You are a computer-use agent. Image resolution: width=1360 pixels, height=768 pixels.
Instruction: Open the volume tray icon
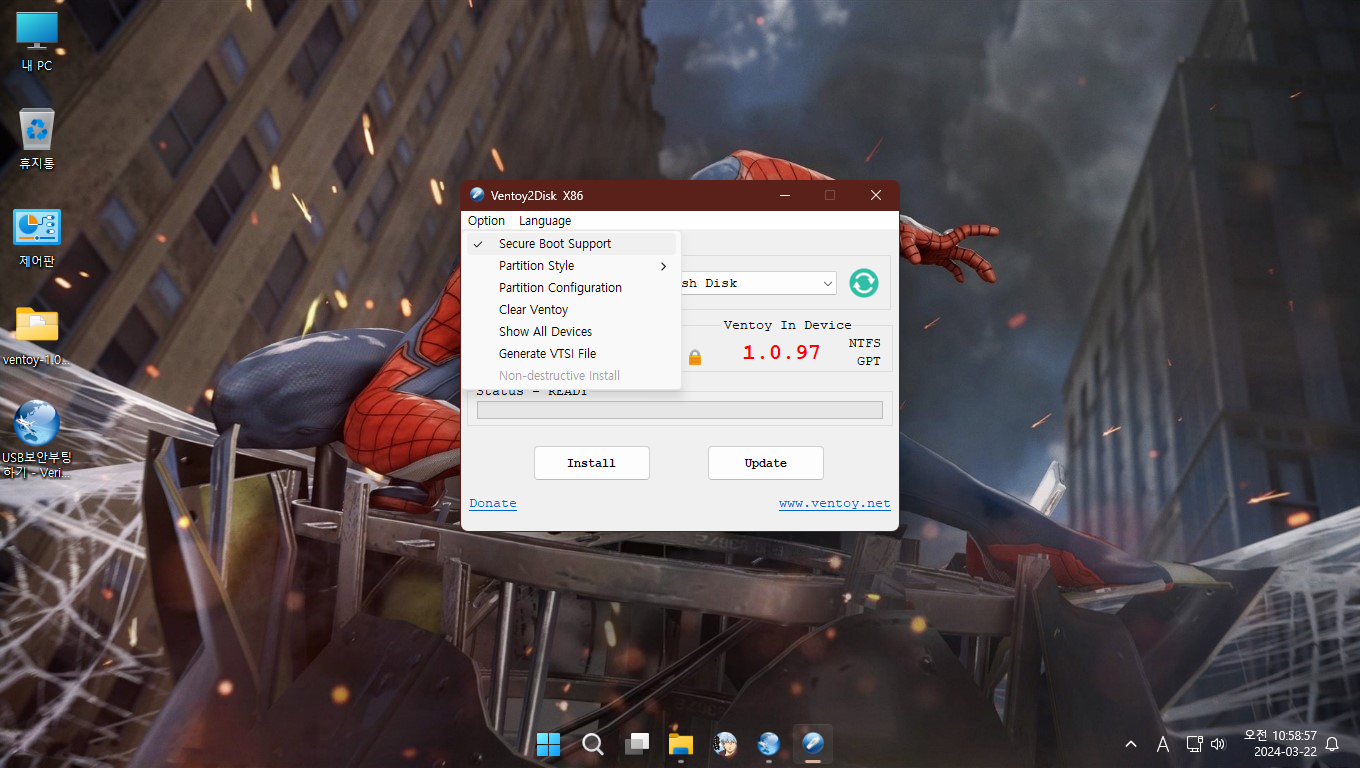coord(1218,744)
